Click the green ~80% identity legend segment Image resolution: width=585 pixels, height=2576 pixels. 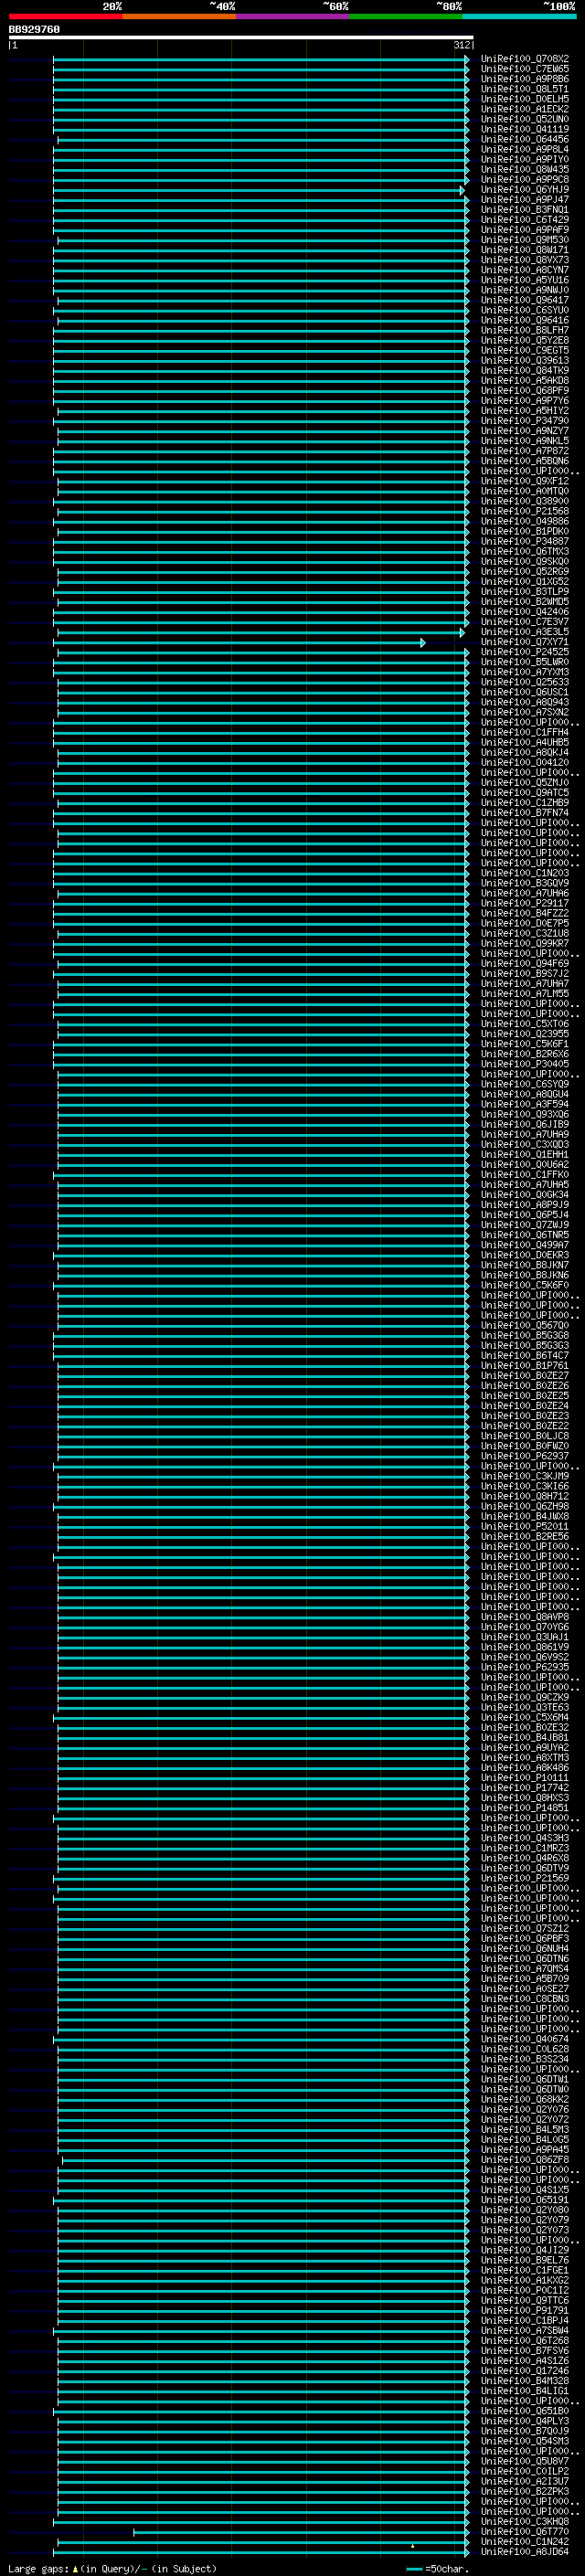[x=406, y=16]
